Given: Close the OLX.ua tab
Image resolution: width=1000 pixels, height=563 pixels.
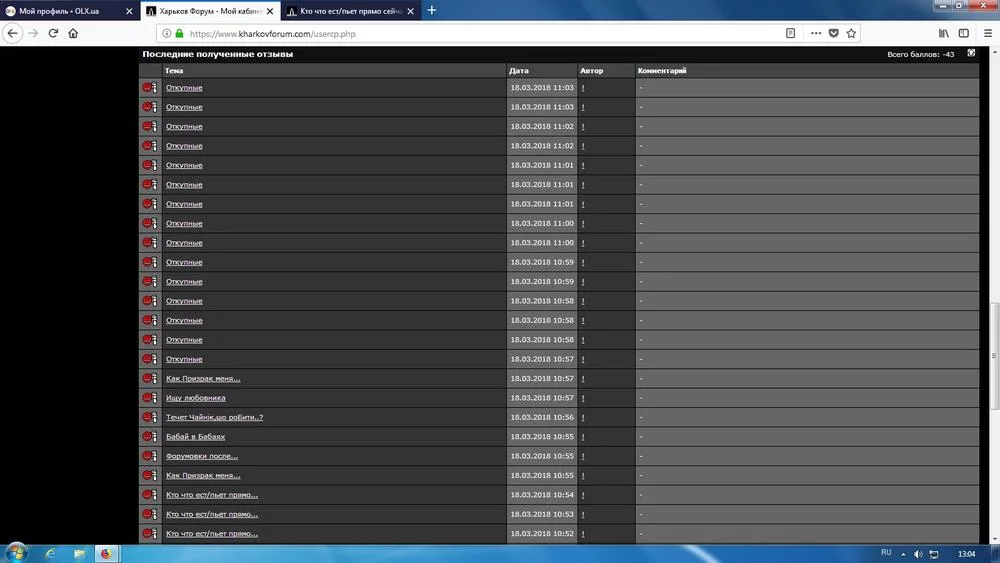Looking at the screenshot, I should (x=129, y=11).
